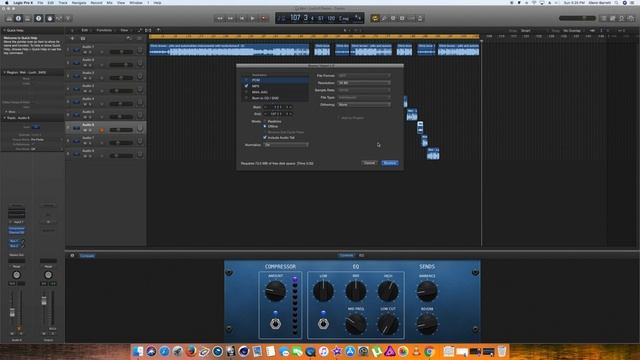Click the Bounce button in dialog
The width and height of the screenshot is (640, 360).
click(x=390, y=163)
